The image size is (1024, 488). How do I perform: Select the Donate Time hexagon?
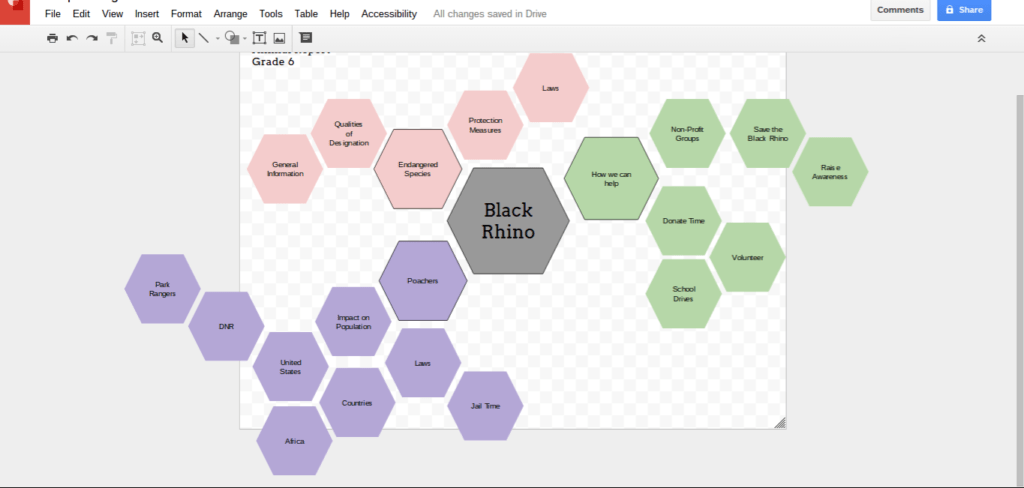tap(684, 221)
